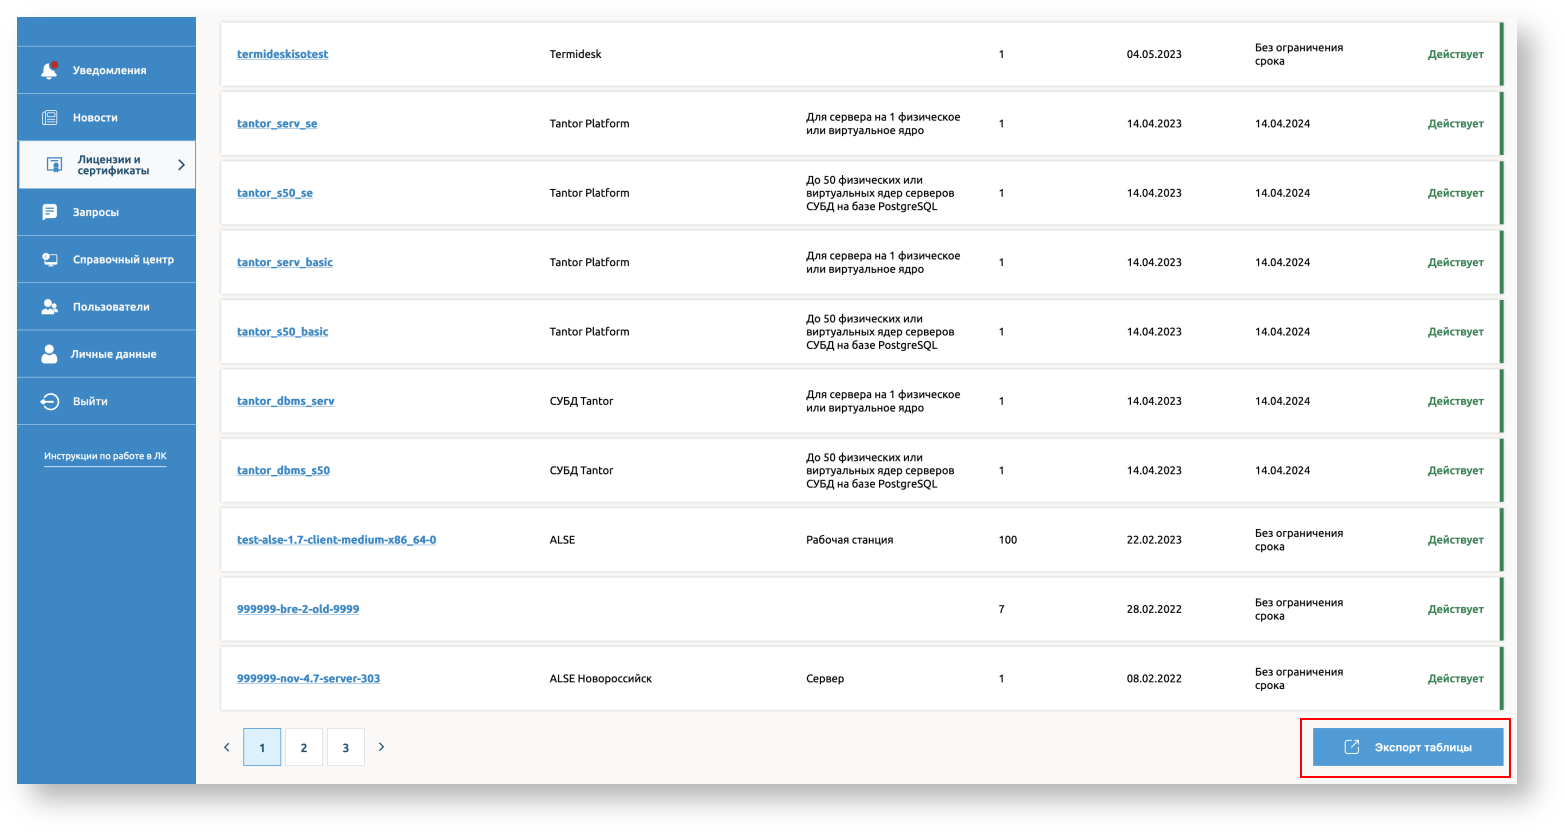Open Инструкции по работе в ЛК link

click(x=105, y=456)
